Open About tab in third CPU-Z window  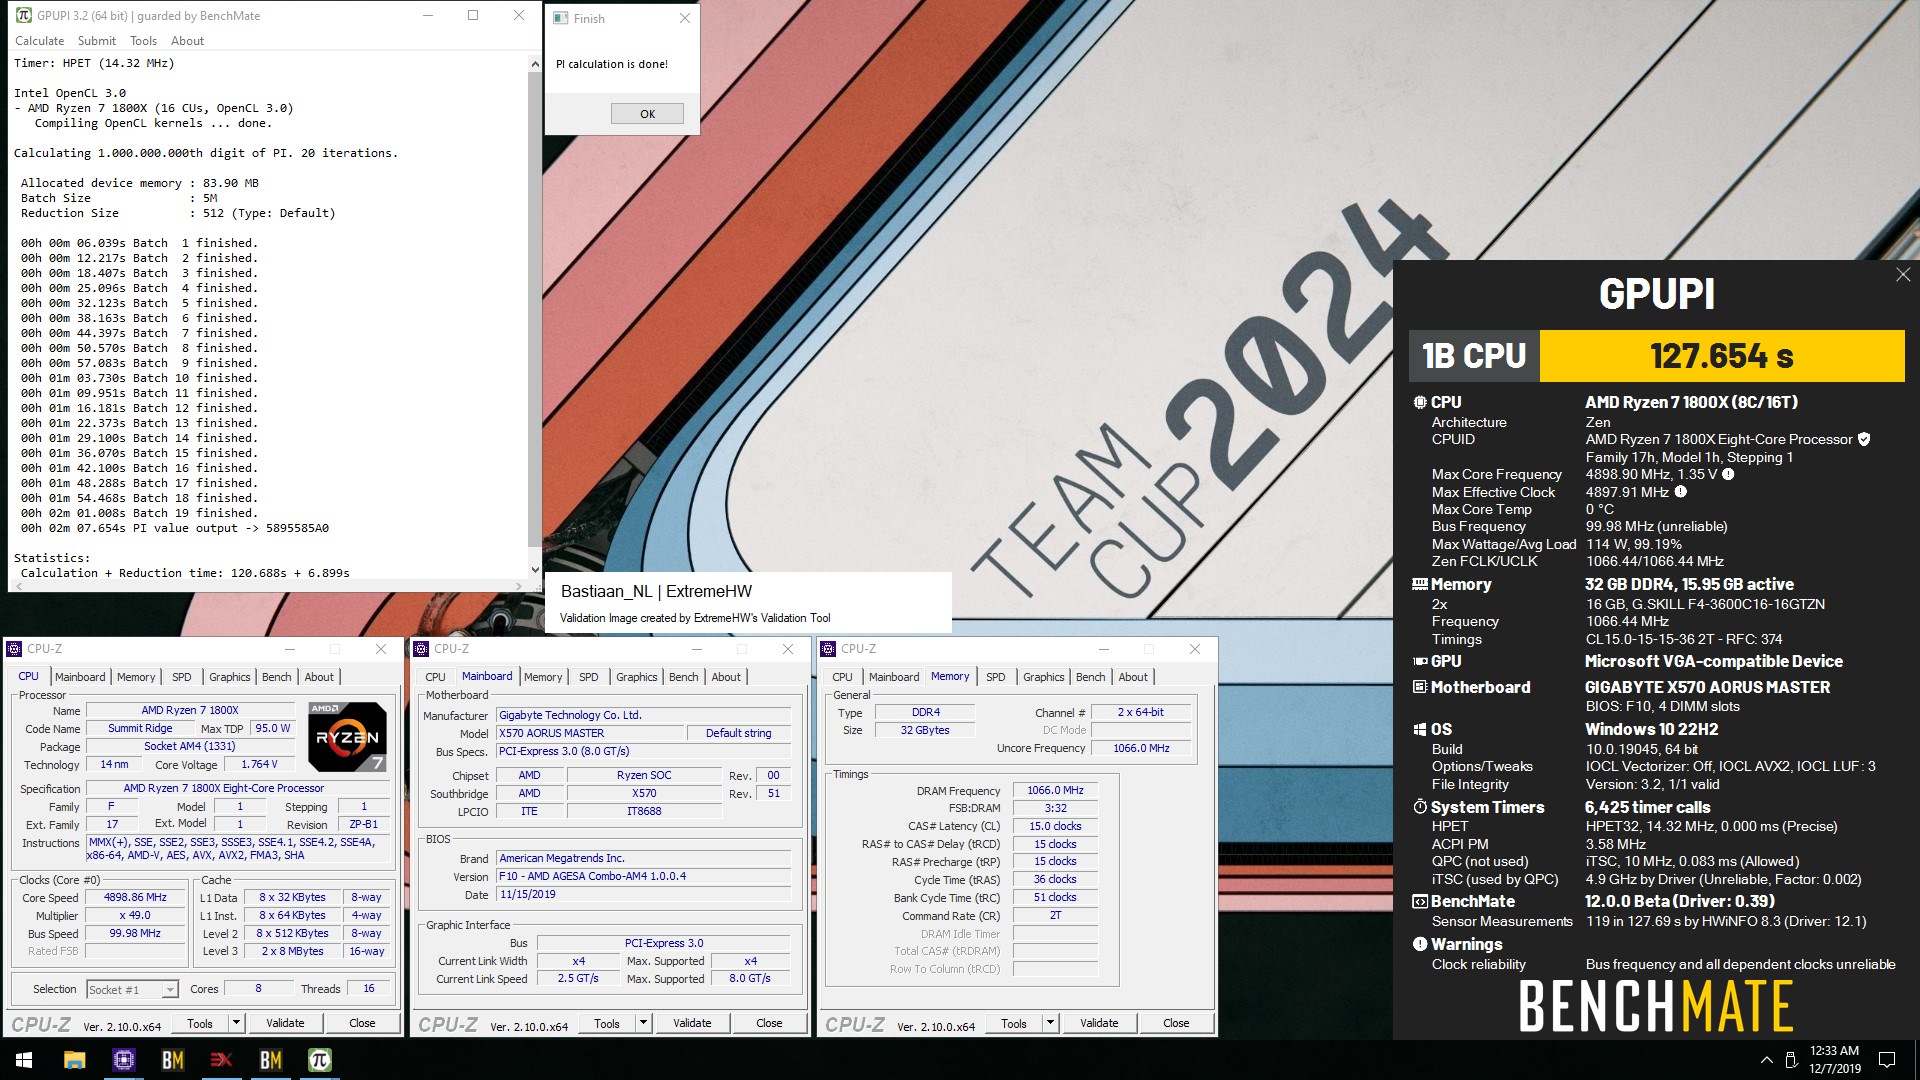click(1133, 677)
